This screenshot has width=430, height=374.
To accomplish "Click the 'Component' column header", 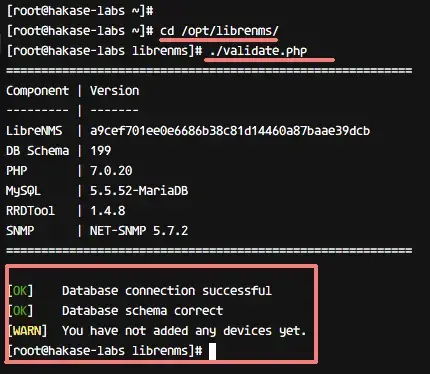I will (37, 91).
